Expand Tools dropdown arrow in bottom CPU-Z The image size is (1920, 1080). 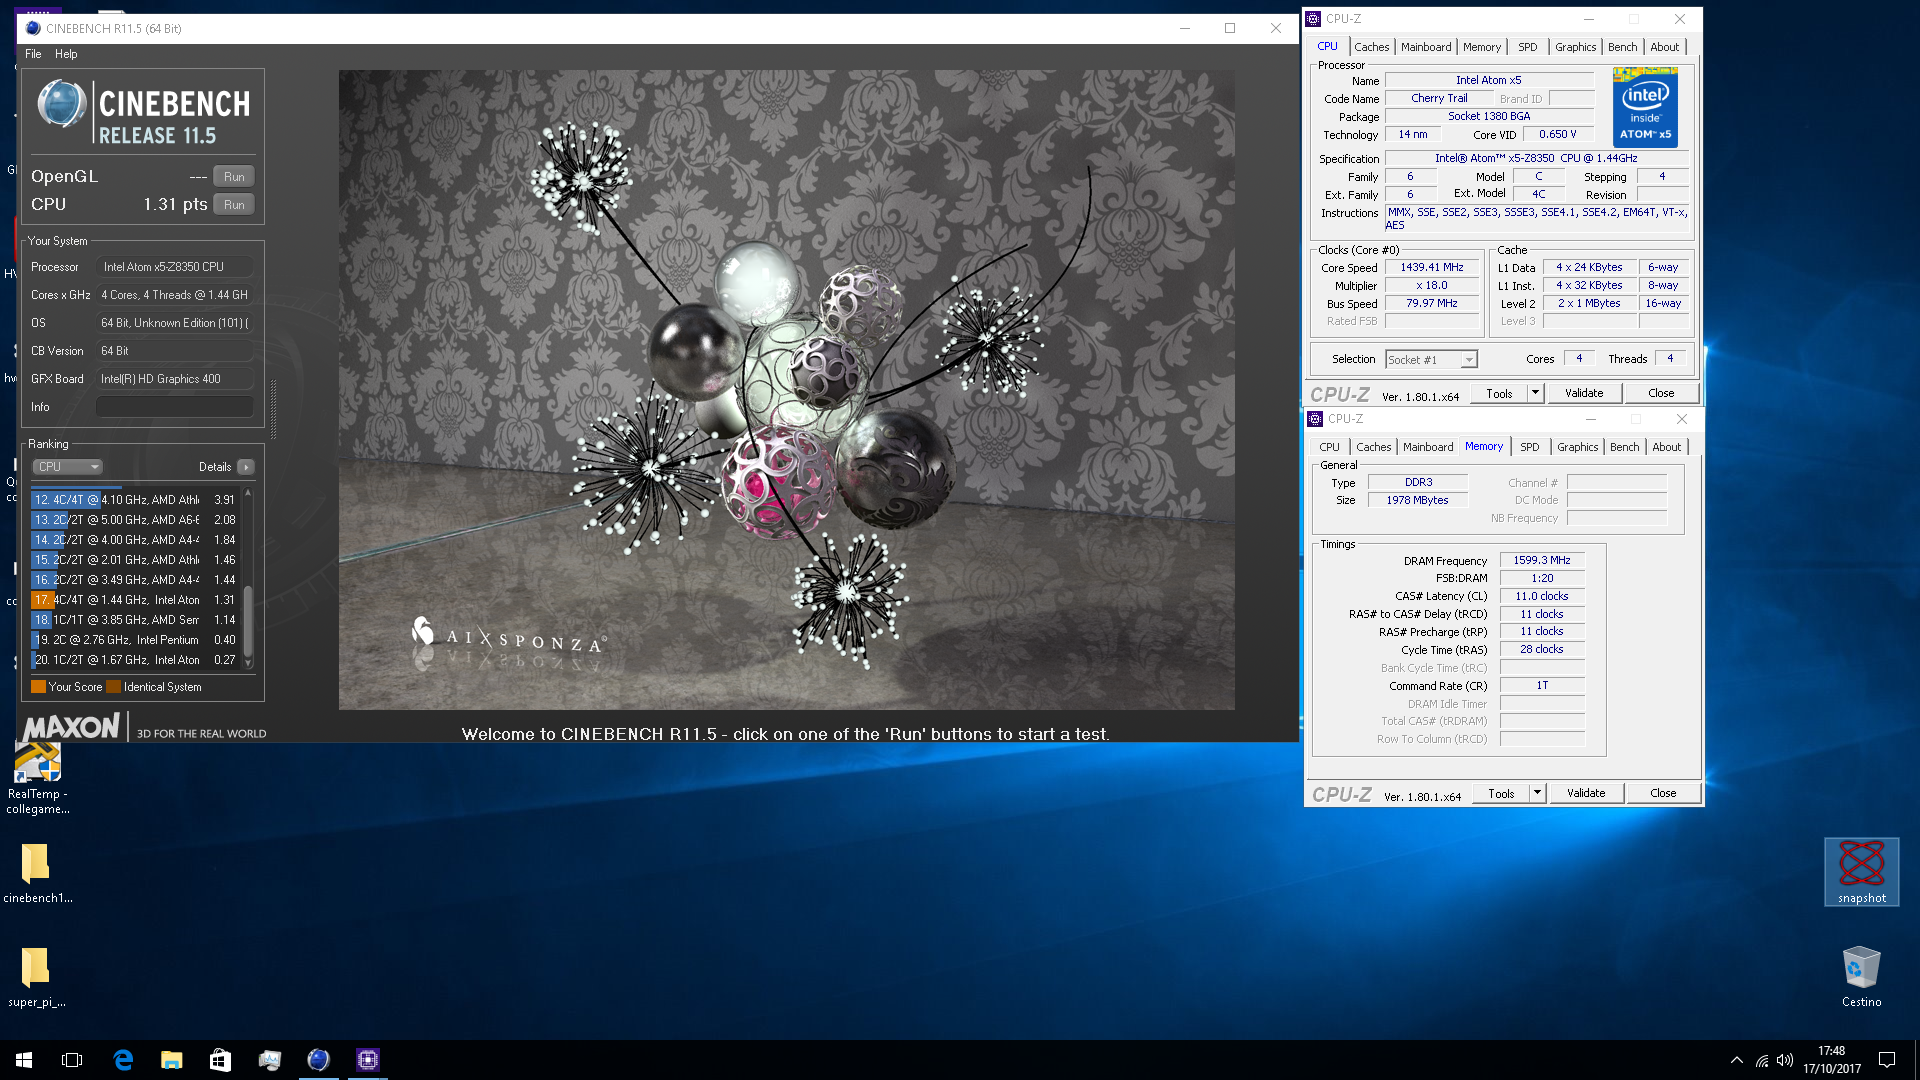pos(1538,794)
